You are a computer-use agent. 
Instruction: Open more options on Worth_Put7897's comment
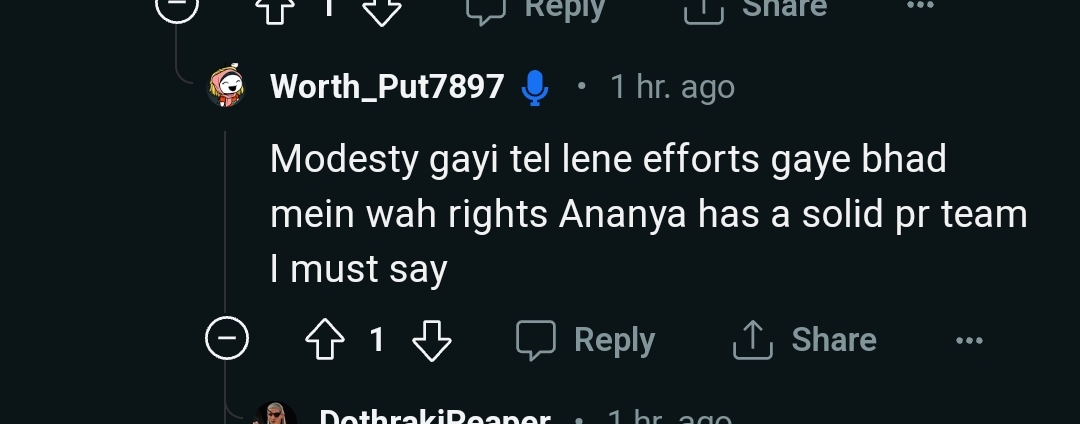[x=969, y=340]
